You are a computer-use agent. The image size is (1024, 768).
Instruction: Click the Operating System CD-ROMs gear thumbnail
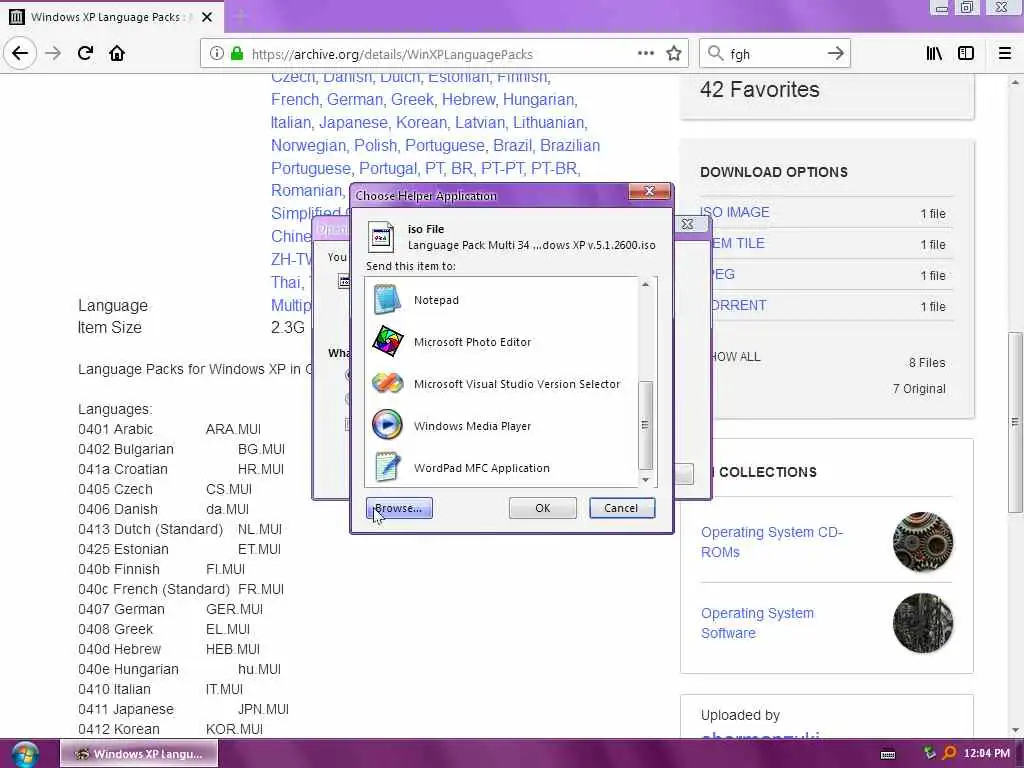coord(923,542)
